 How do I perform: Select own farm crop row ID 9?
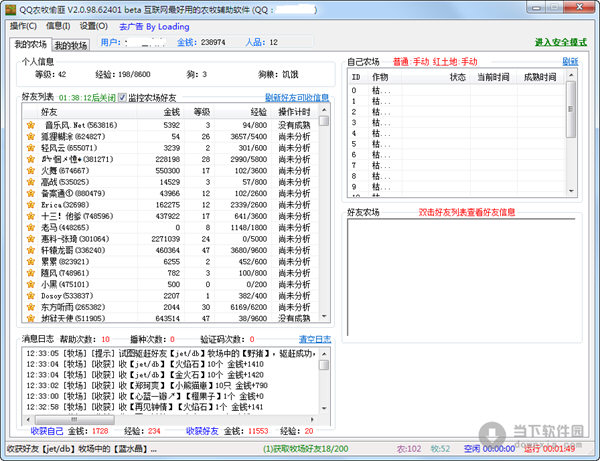(457, 187)
